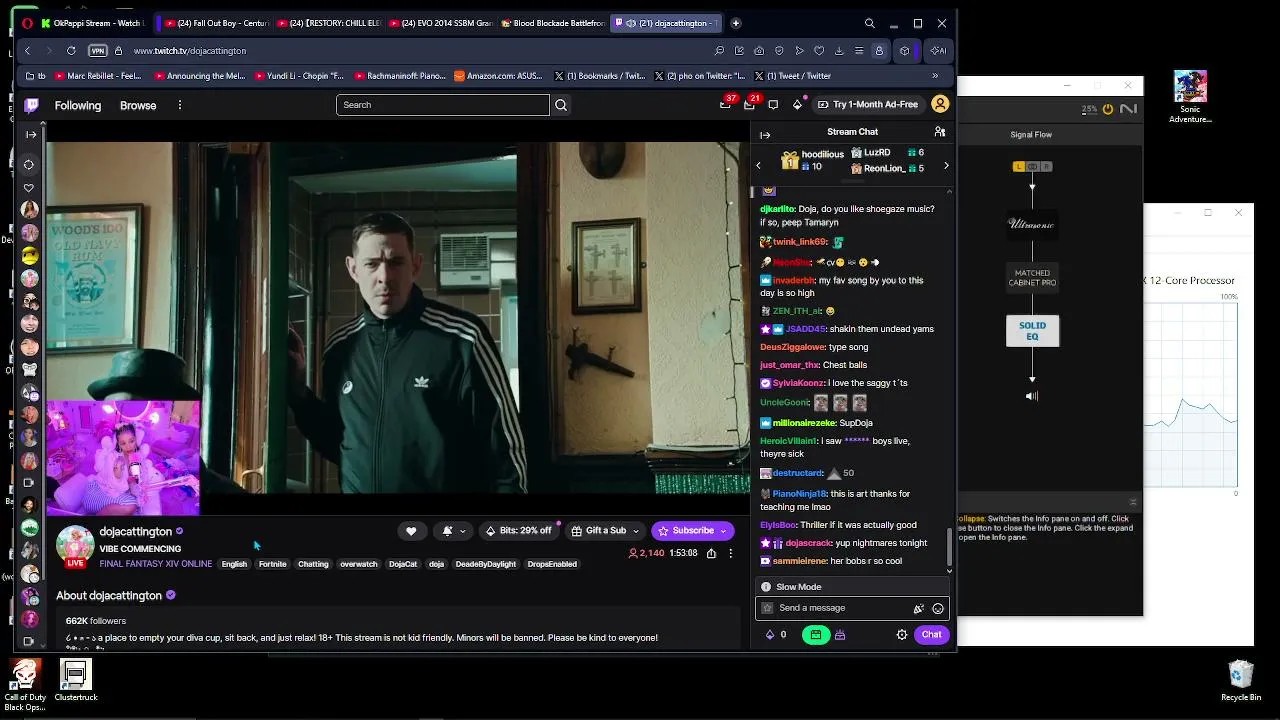Open the Browse page

pos(138,105)
